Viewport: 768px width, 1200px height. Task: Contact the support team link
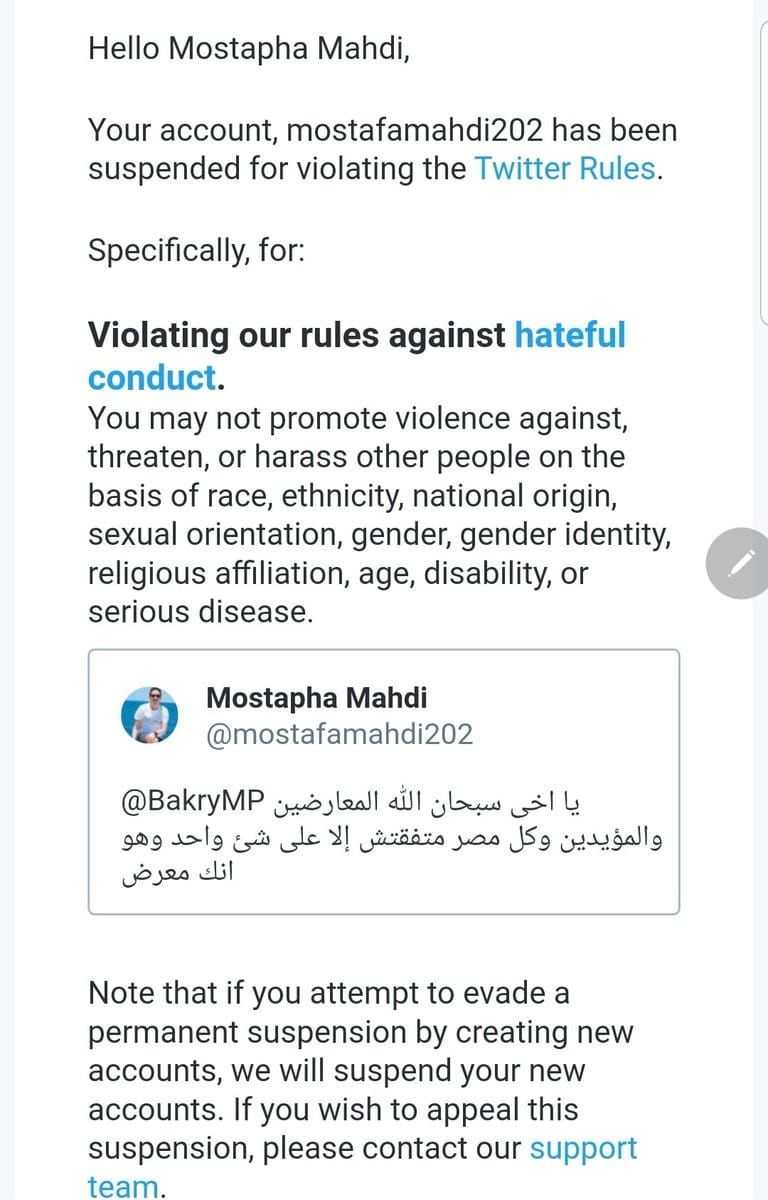(582, 1148)
